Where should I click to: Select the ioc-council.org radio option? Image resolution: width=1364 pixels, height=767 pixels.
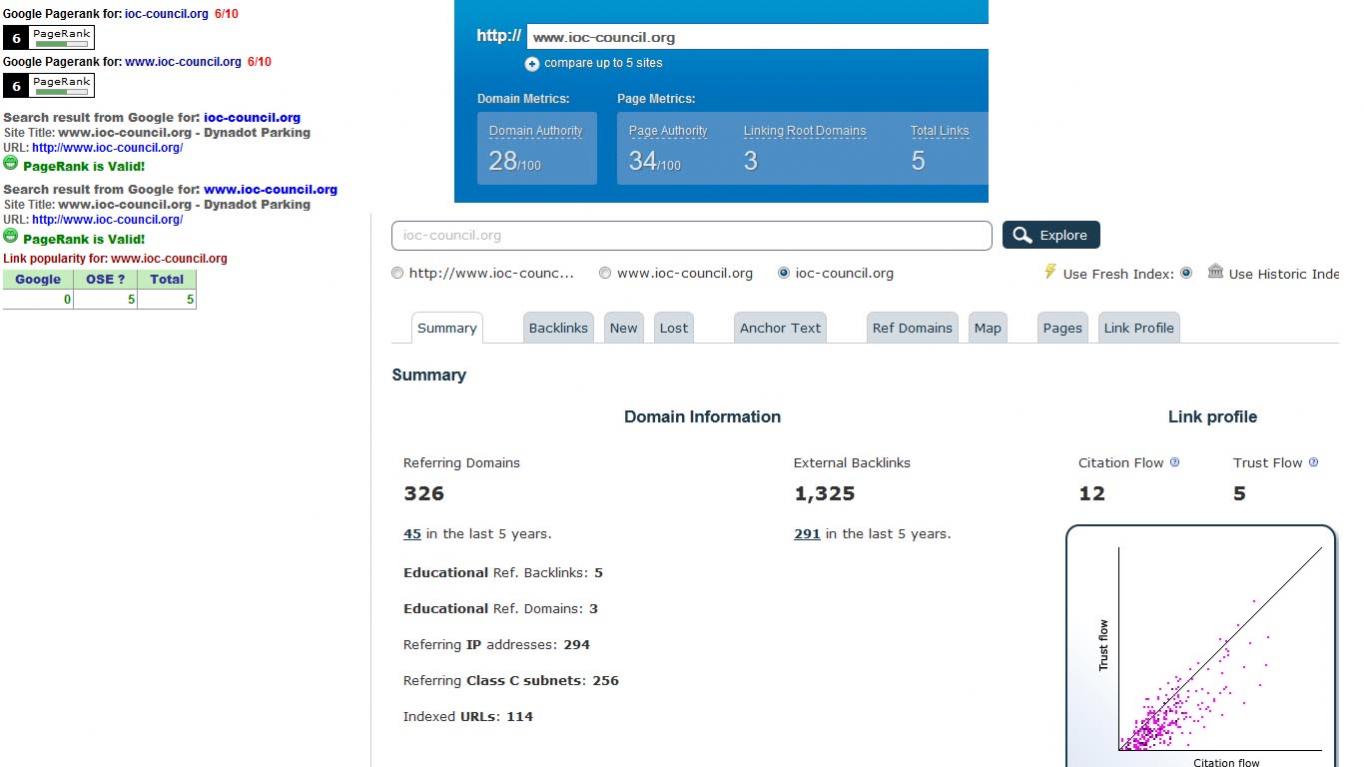point(784,273)
